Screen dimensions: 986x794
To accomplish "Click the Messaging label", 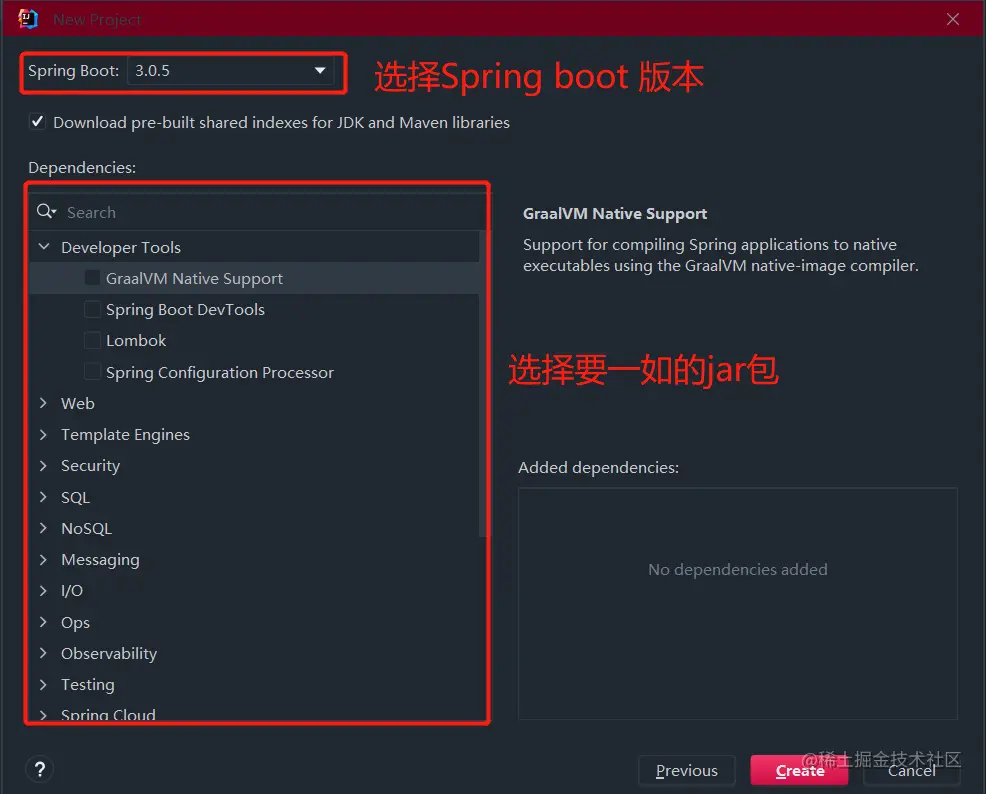I will tap(100, 560).
